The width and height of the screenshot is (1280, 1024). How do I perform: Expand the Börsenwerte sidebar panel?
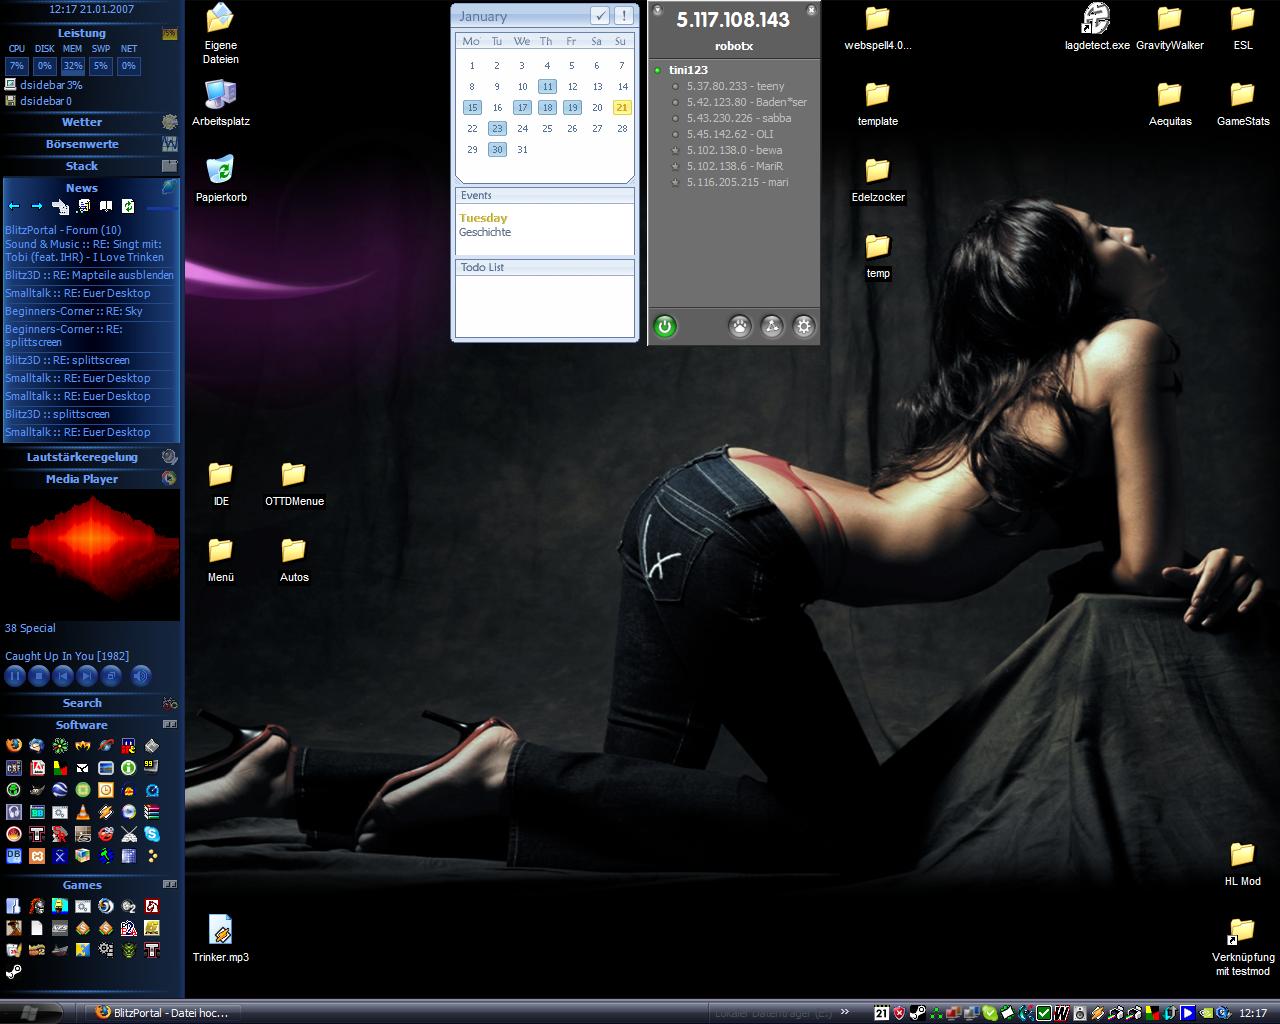(x=82, y=144)
